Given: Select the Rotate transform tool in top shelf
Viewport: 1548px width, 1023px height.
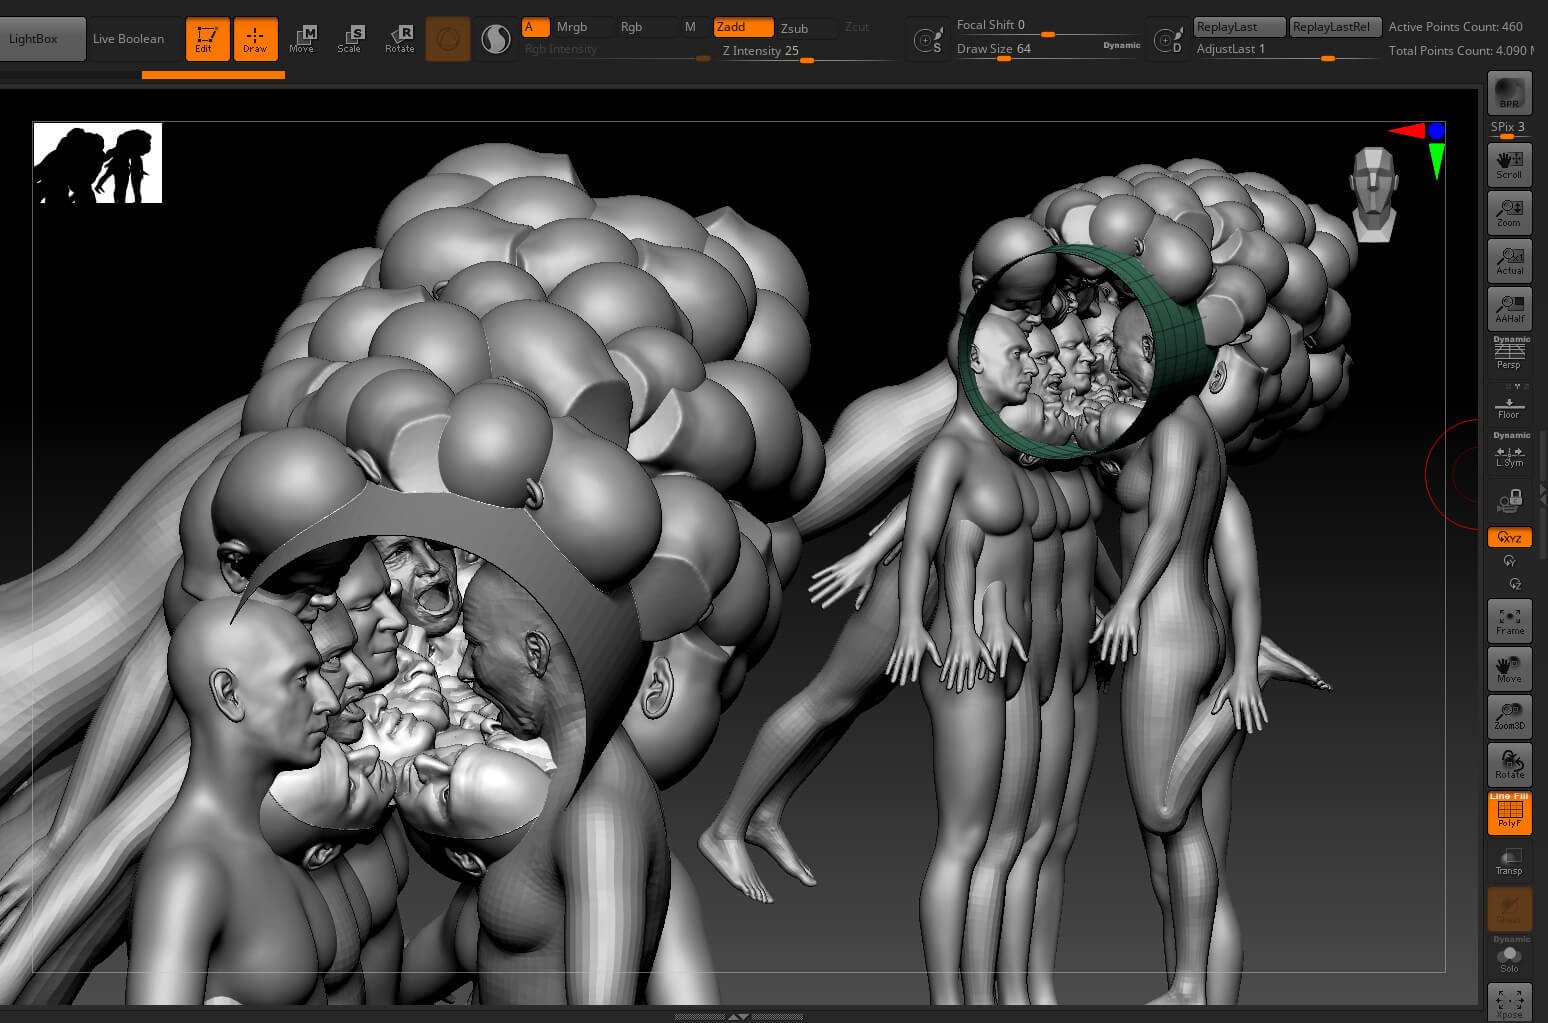Looking at the screenshot, I should coord(399,39).
